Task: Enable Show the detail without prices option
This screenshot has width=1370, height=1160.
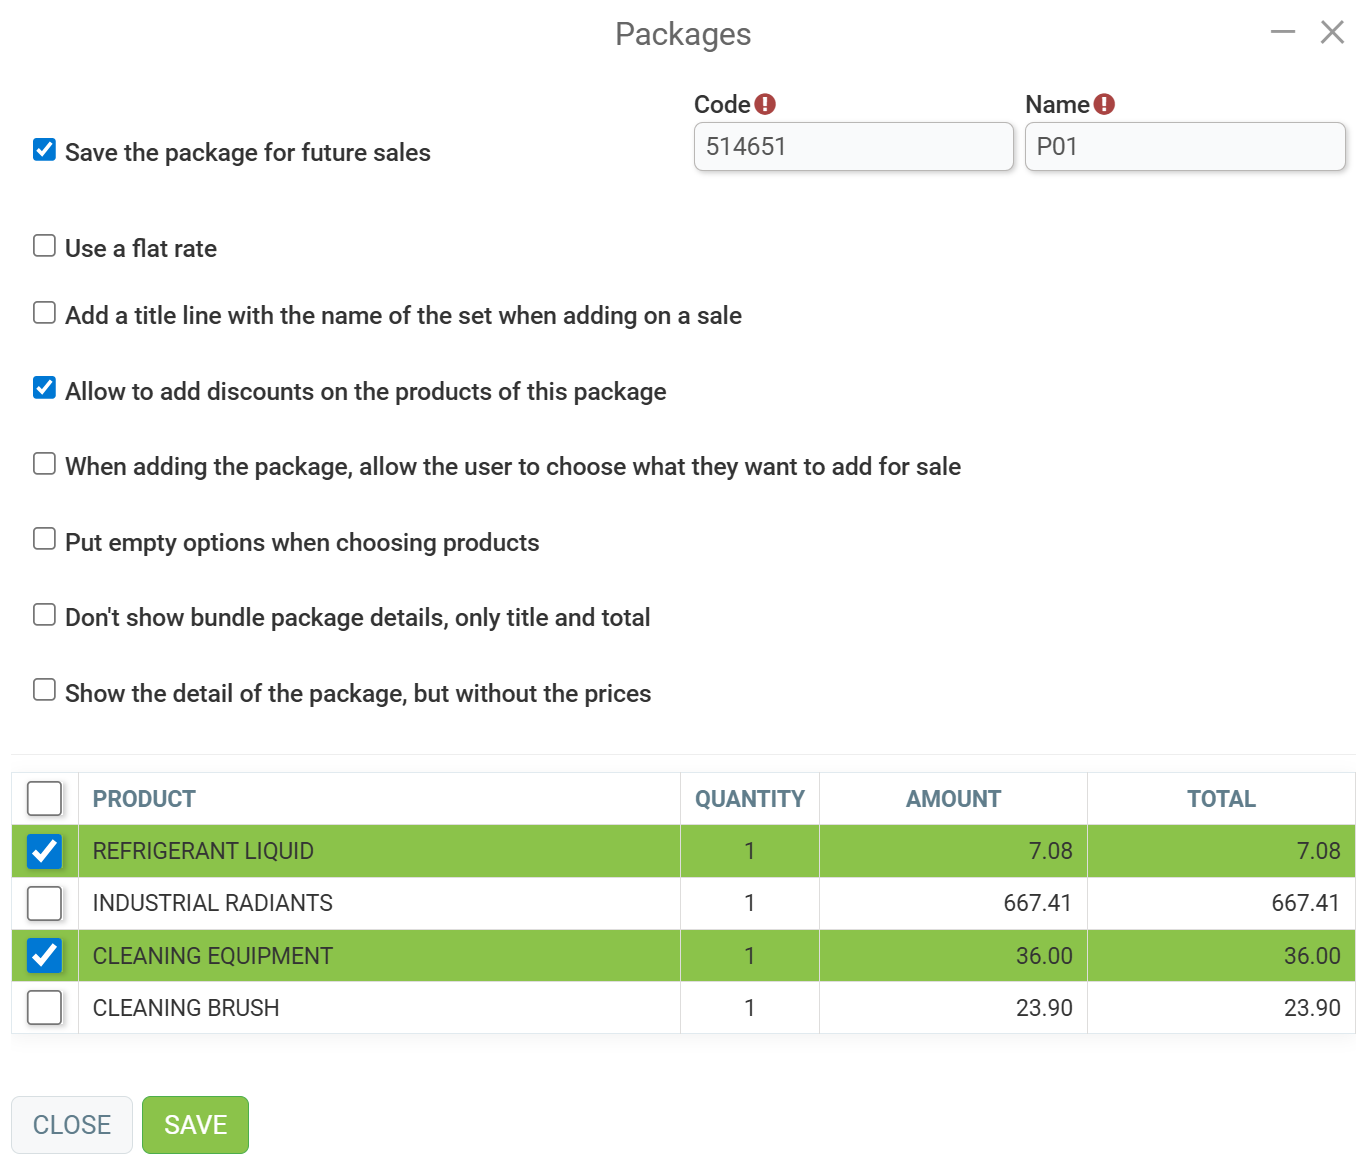Action: pos(44,690)
